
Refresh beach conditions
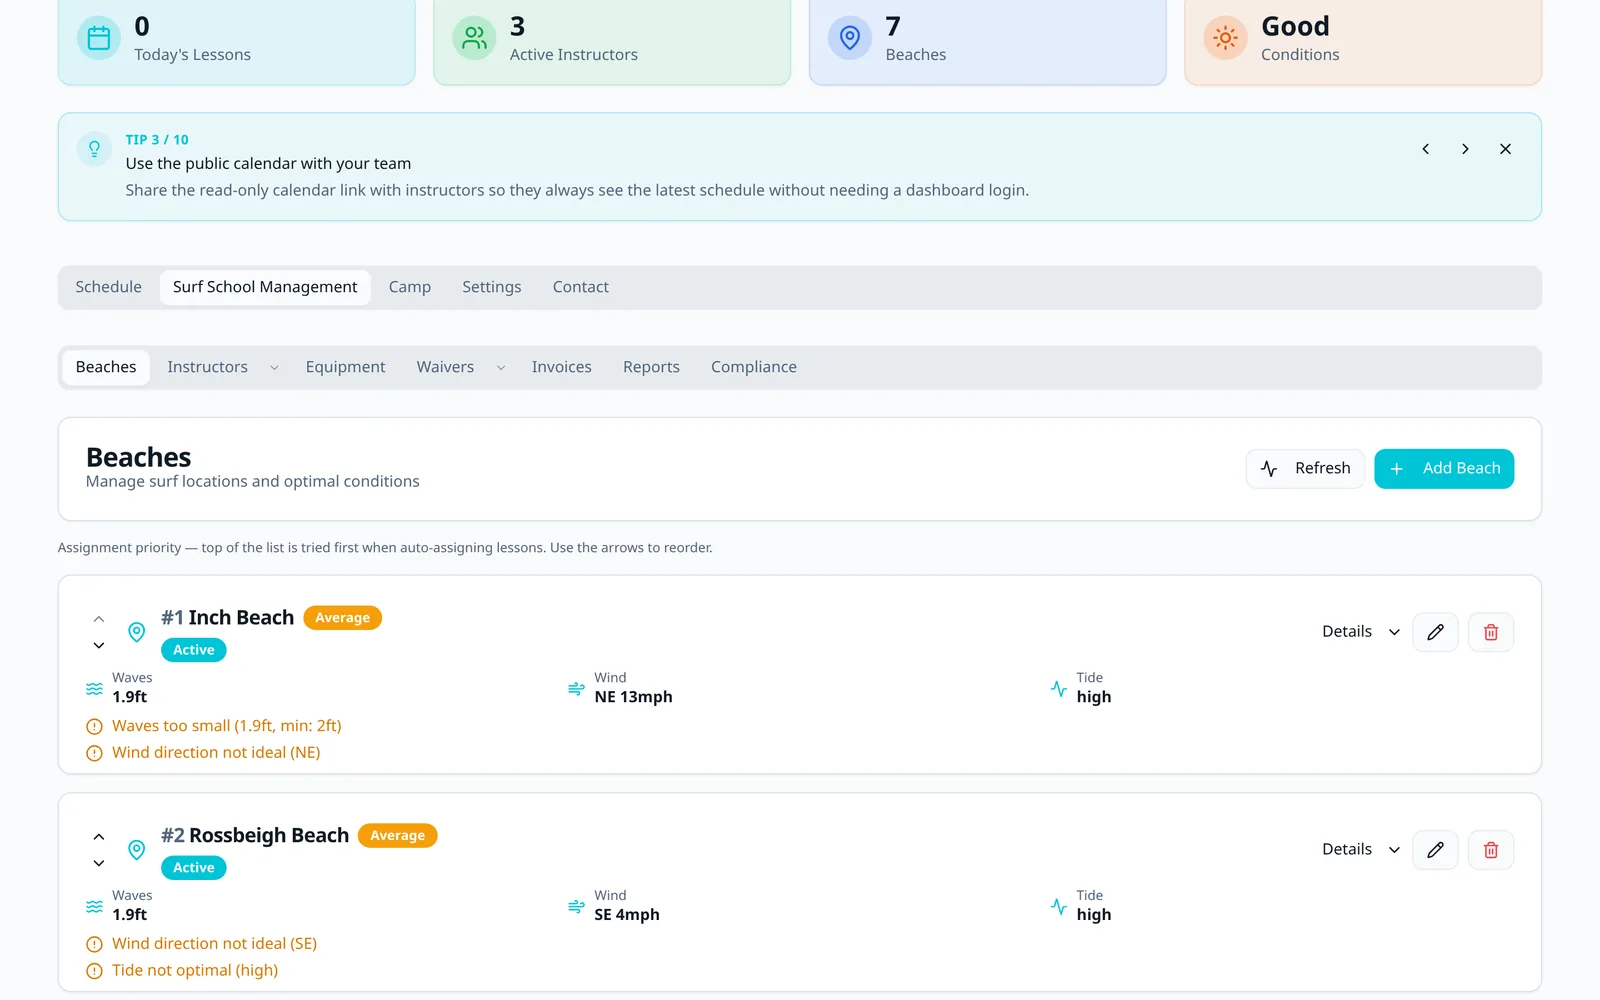pyautogui.click(x=1305, y=469)
